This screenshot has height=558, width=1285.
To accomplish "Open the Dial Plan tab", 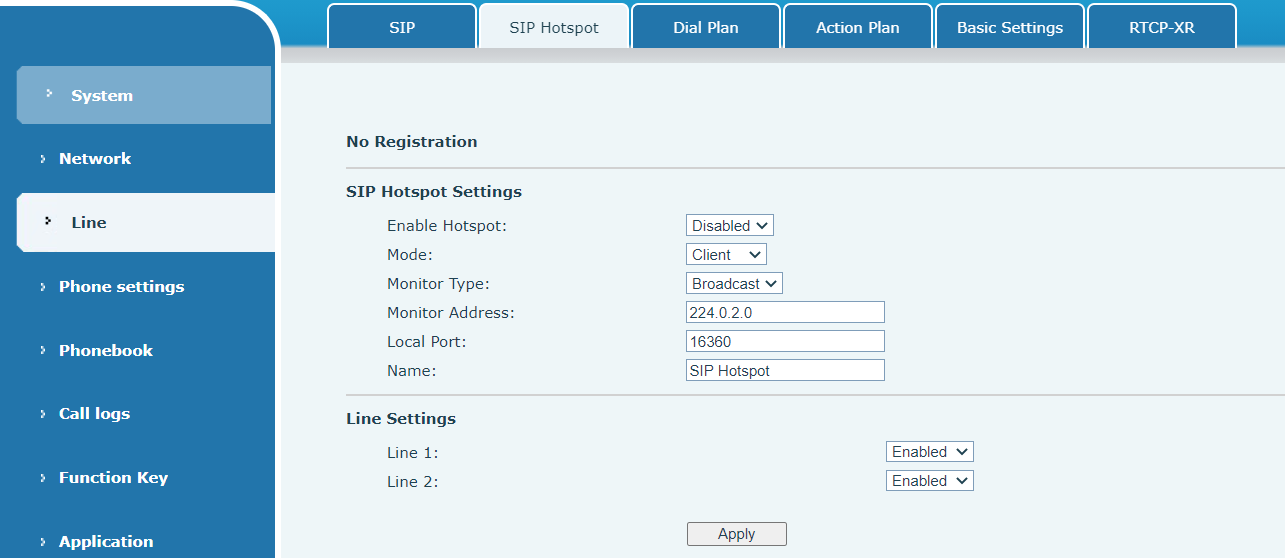I will click(x=706, y=27).
